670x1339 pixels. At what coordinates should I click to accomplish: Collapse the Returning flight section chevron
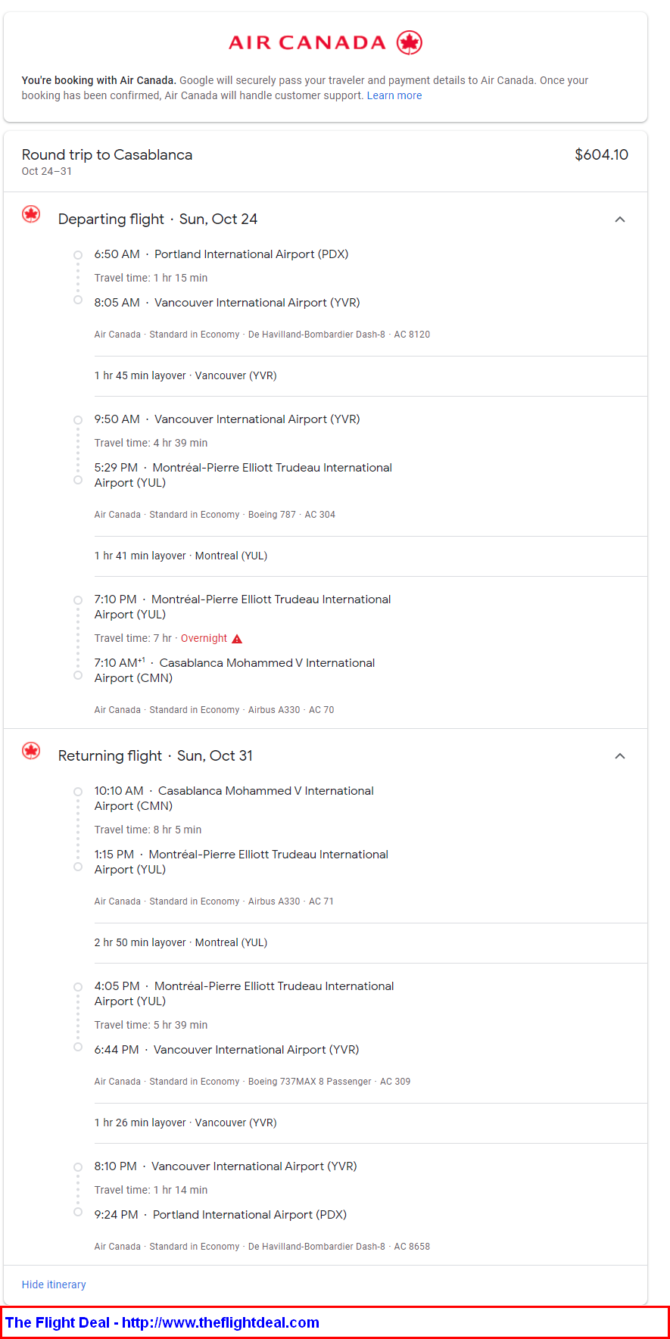click(620, 756)
